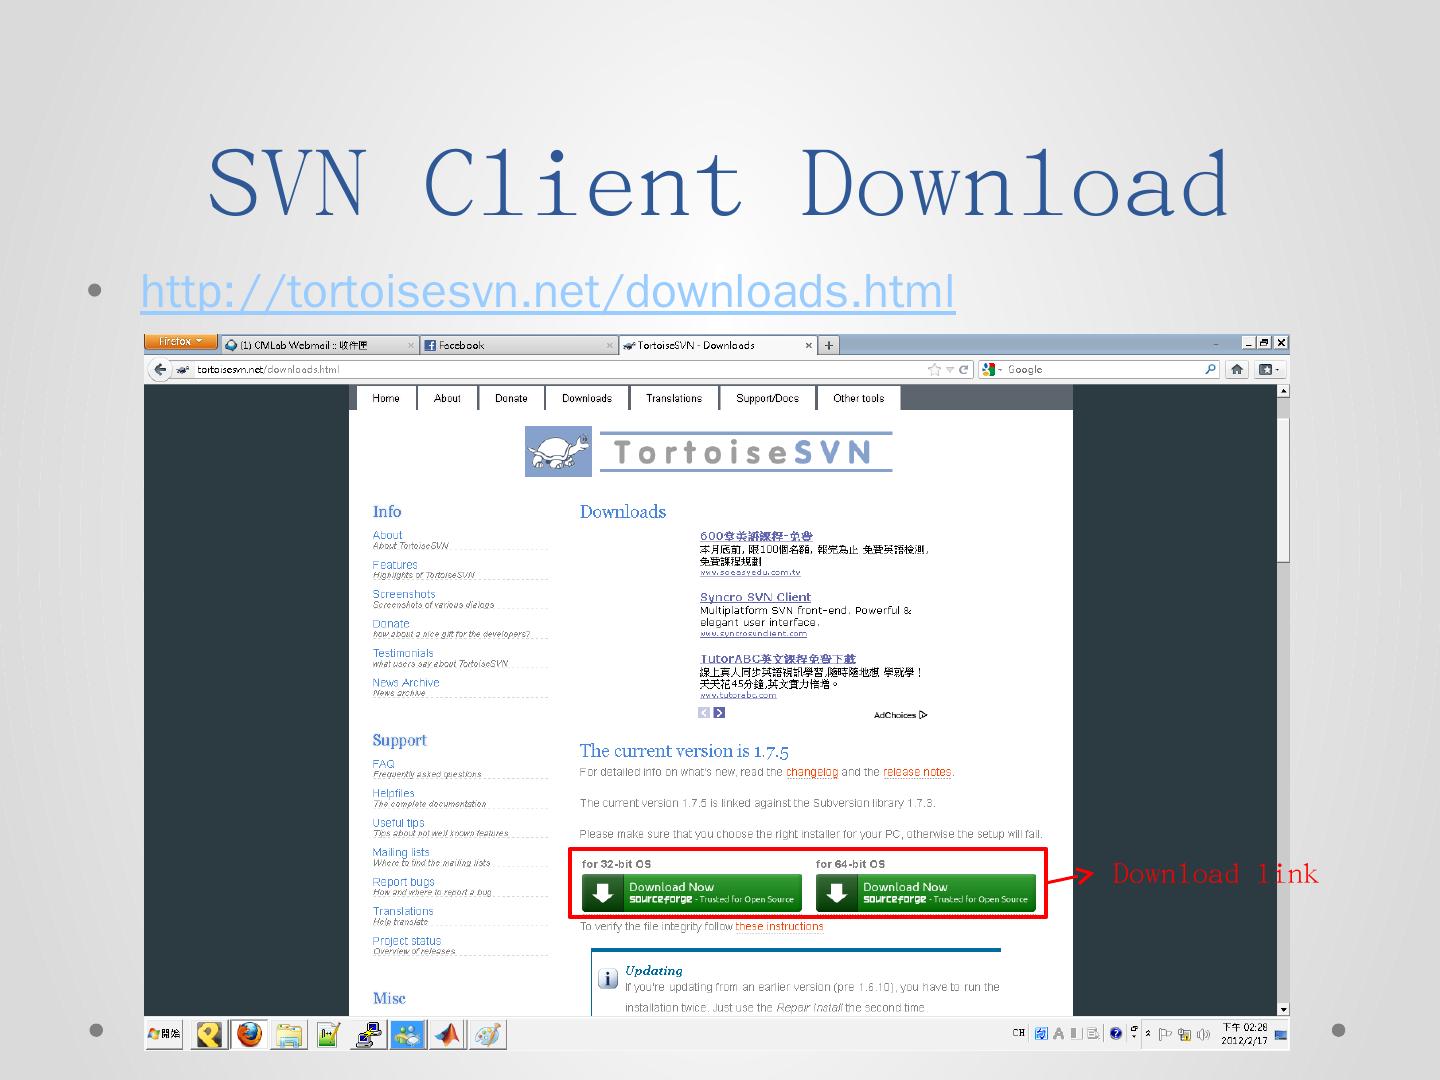The height and width of the screenshot is (1080, 1440).
Task: Click the tortoisesvn.net/downloads.html slide link
Action: 548,291
